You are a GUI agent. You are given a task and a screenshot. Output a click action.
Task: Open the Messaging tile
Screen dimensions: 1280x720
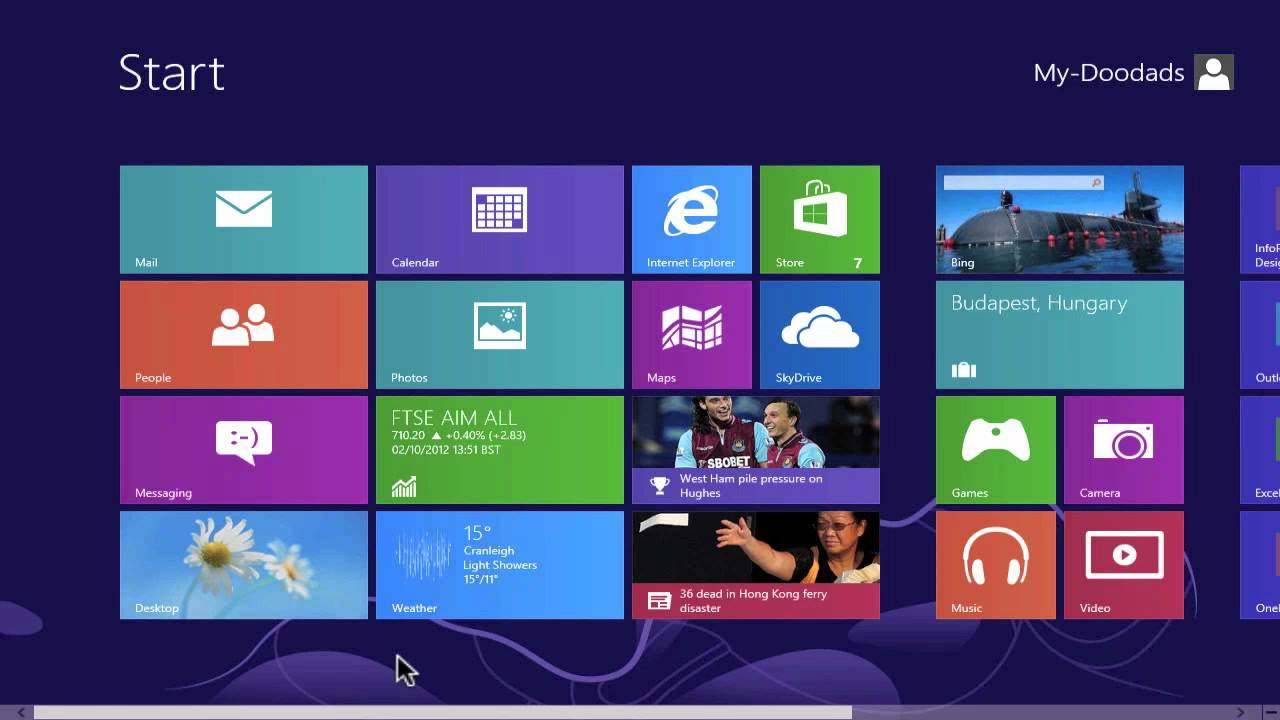(244, 450)
